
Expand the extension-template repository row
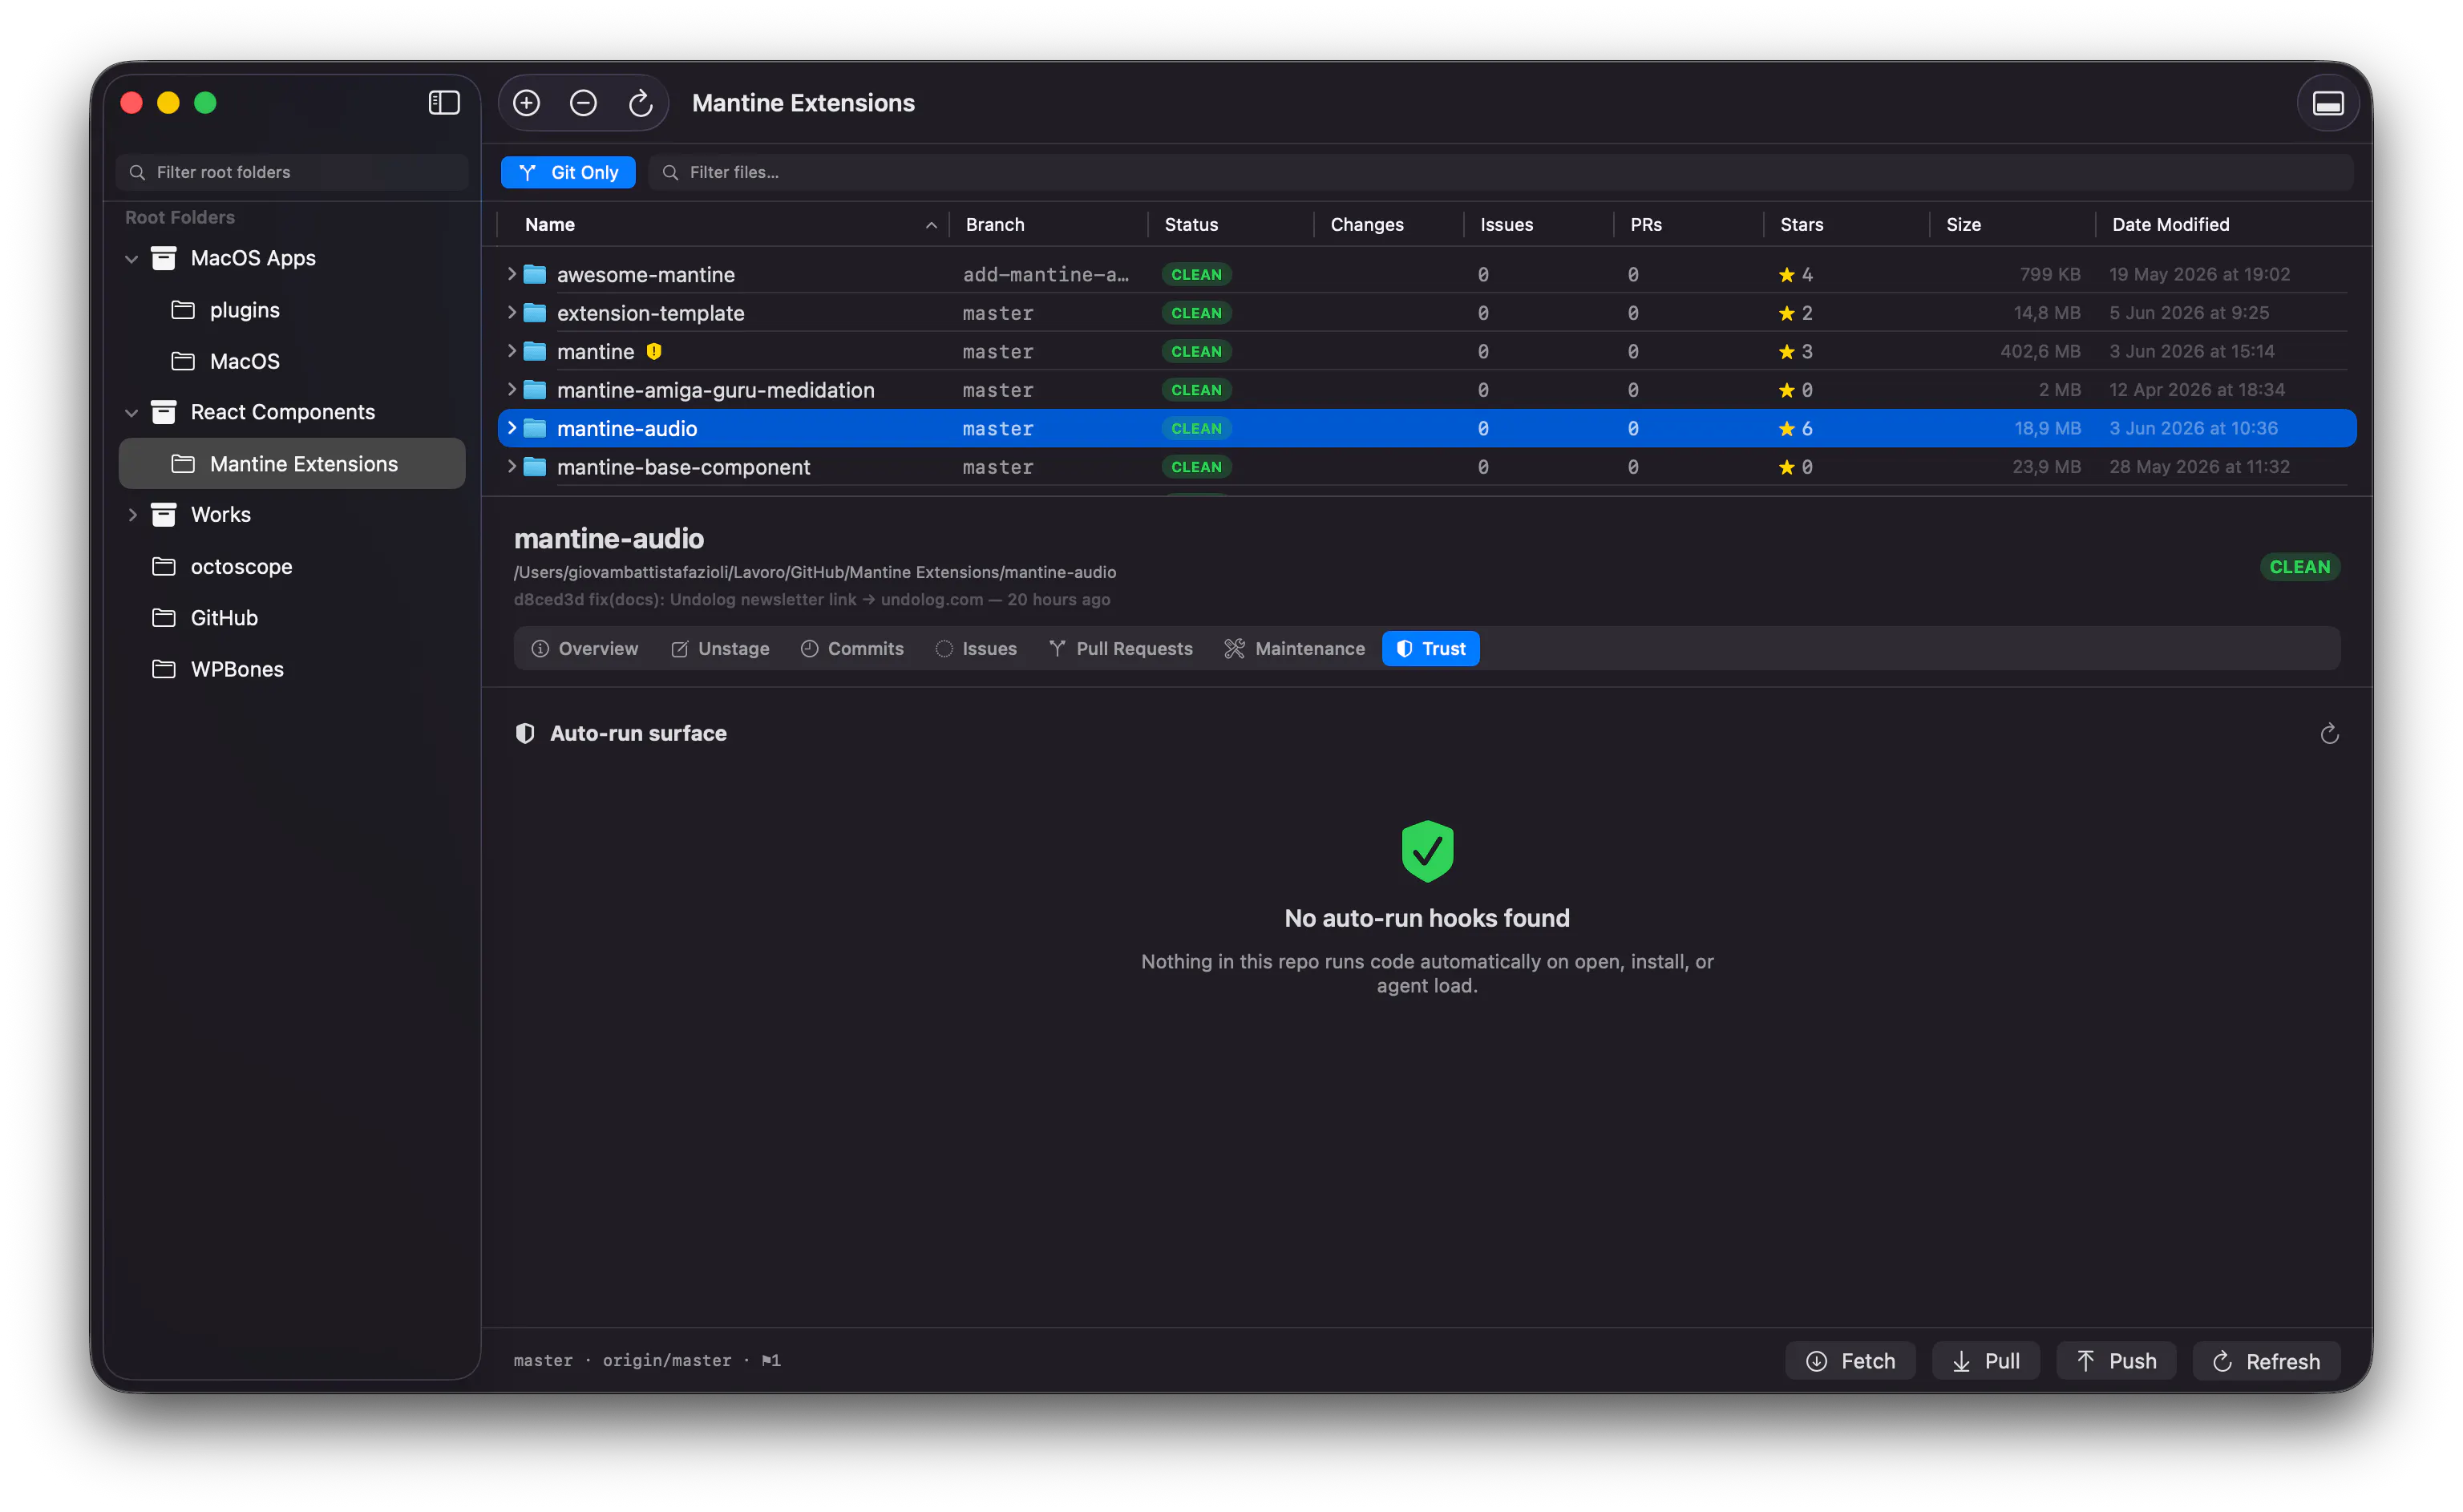(511, 313)
